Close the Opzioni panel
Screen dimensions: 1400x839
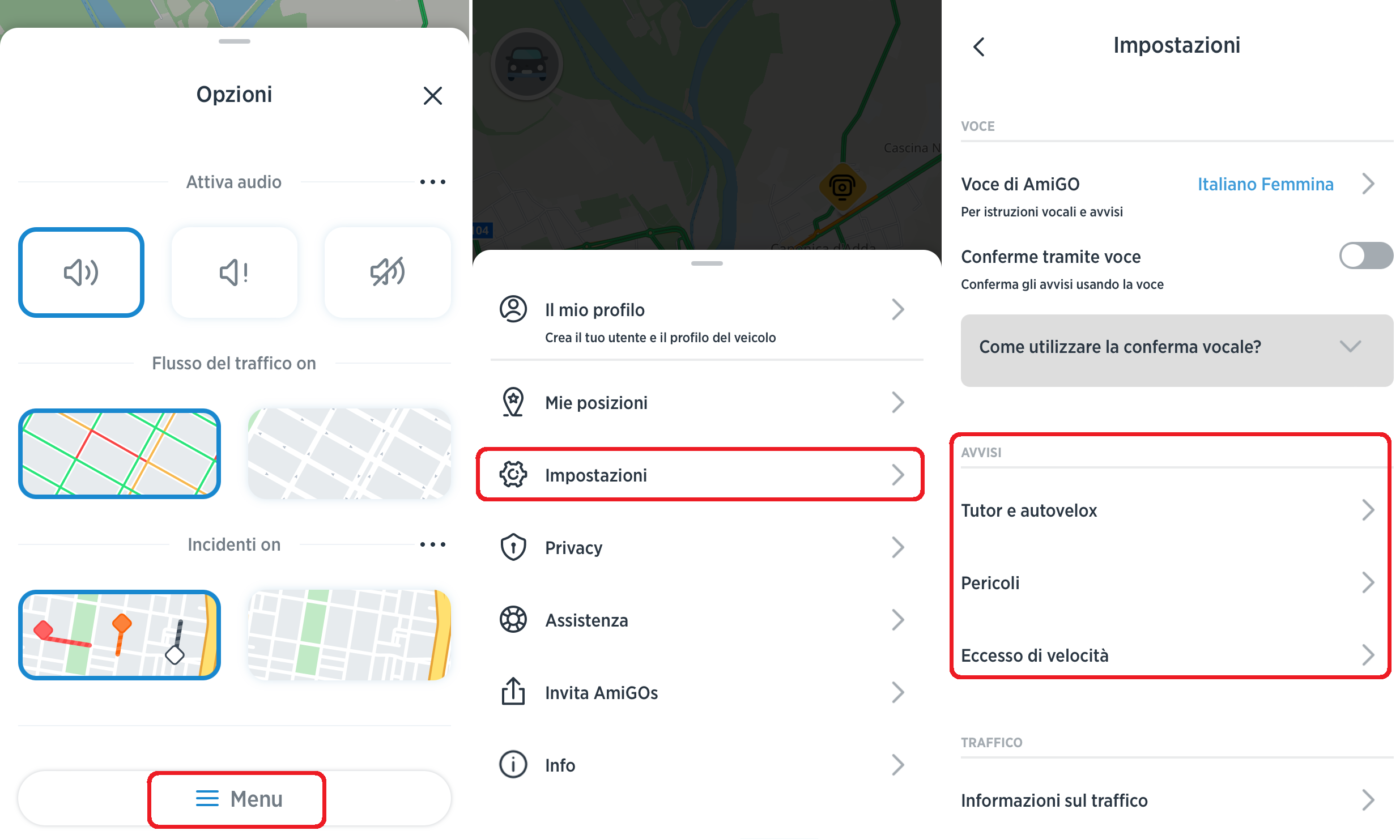pos(432,96)
